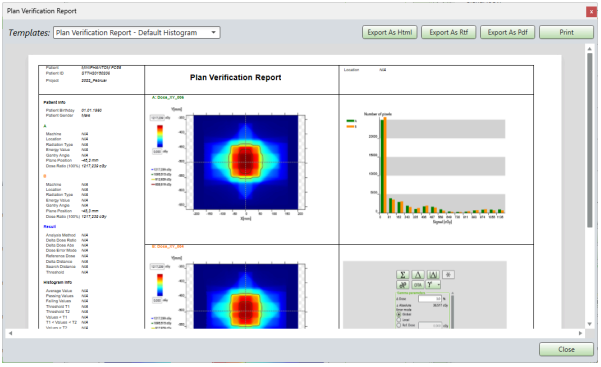Click the 'Patient Gender' label
The height and width of the screenshot is (367, 601).
[x=59, y=115]
